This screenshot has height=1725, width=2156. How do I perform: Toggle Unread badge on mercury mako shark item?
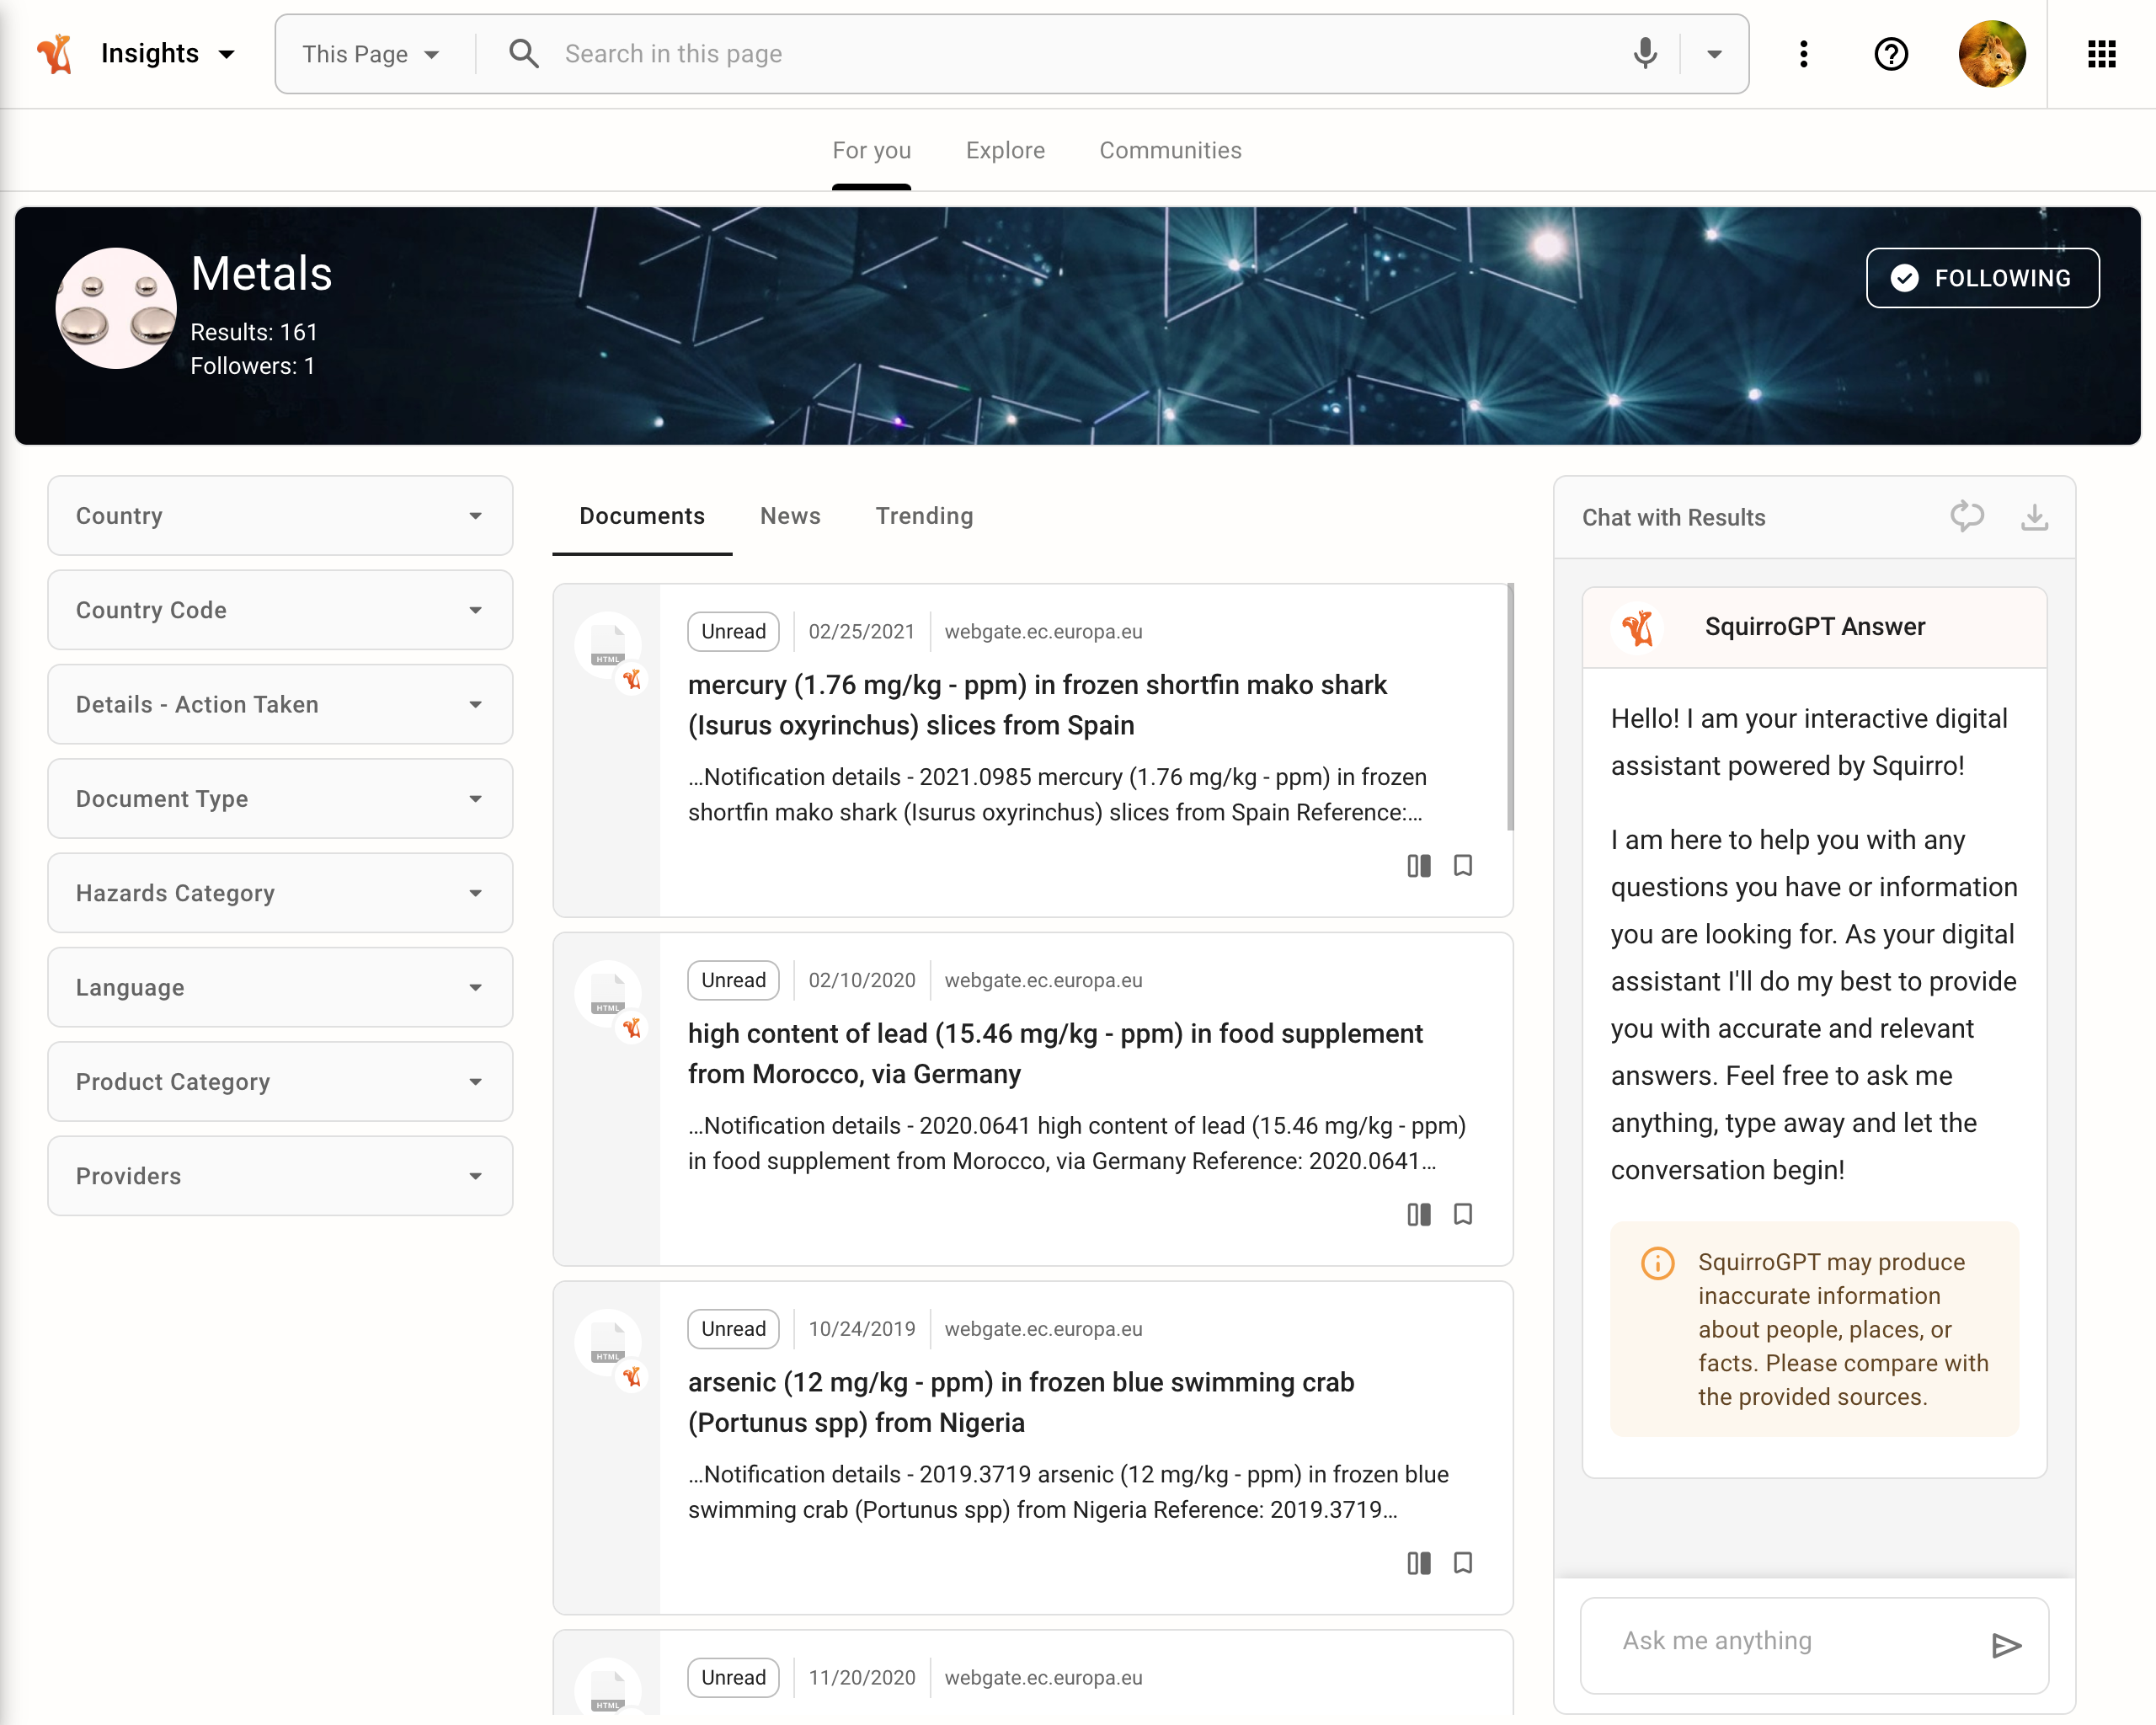(733, 632)
